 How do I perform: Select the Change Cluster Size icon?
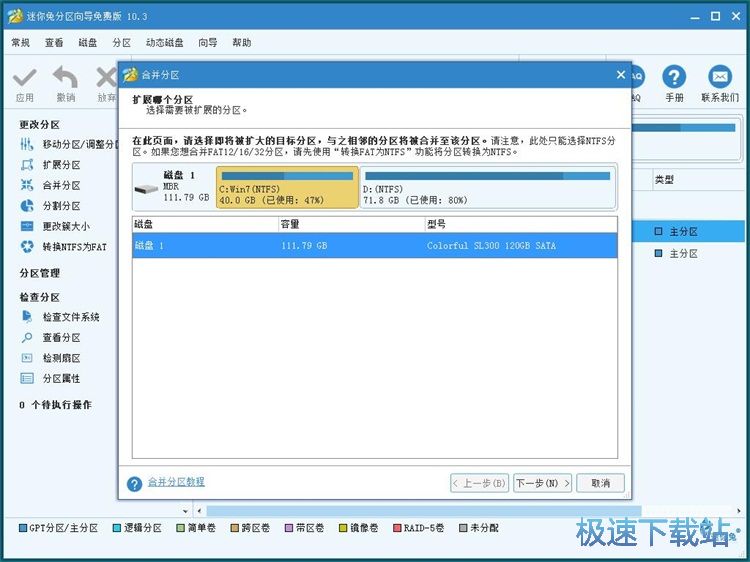[x=27, y=226]
